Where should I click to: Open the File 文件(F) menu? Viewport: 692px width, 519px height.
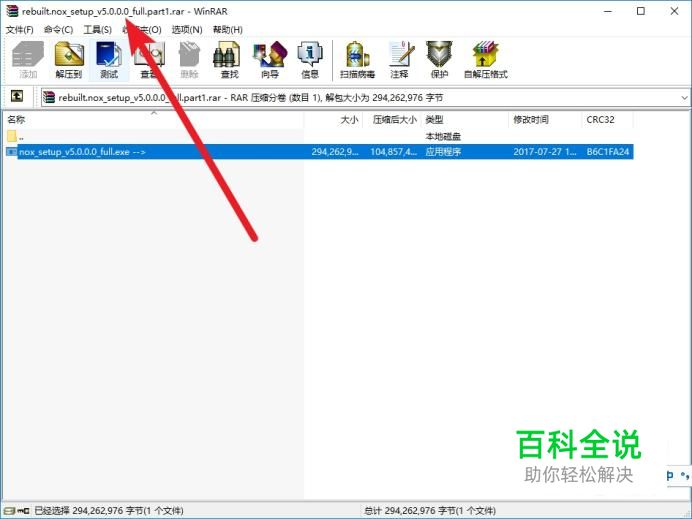pyautogui.click(x=19, y=30)
